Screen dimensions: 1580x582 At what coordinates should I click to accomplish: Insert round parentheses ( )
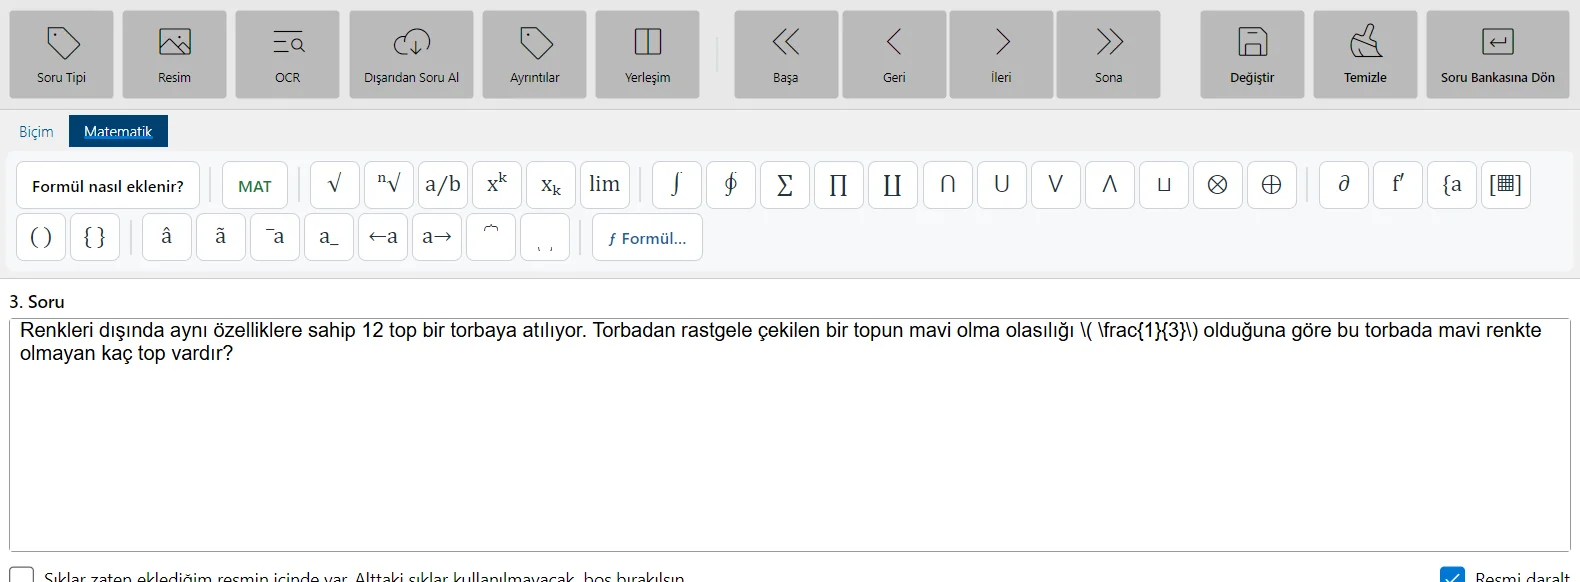pos(41,237)
